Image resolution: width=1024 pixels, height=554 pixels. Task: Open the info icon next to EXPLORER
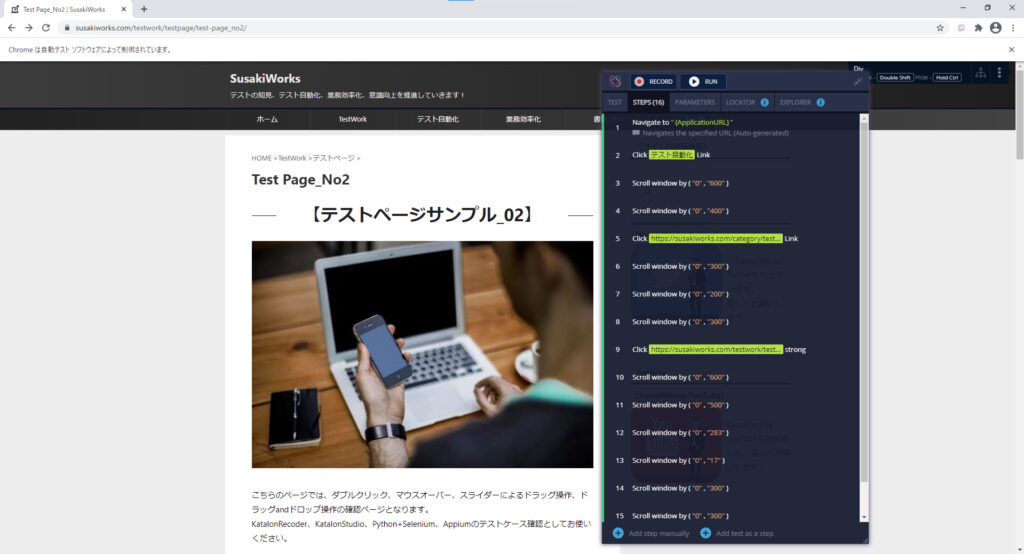820,103
